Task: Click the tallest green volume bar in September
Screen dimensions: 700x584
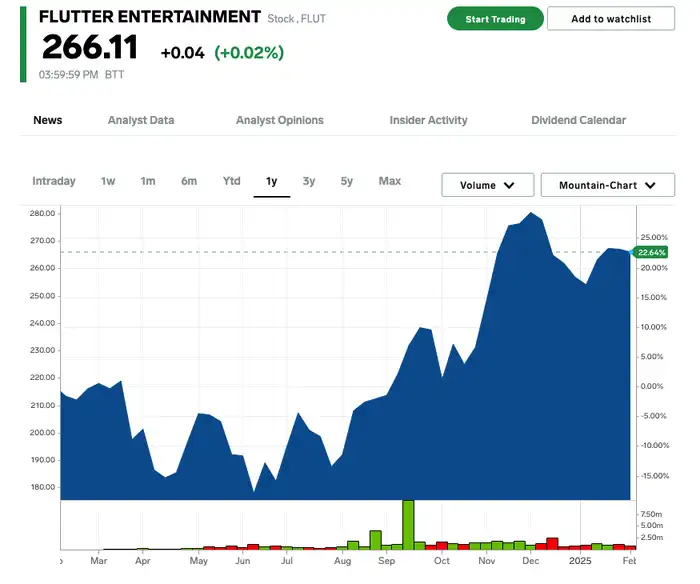Action: [408, 525]
